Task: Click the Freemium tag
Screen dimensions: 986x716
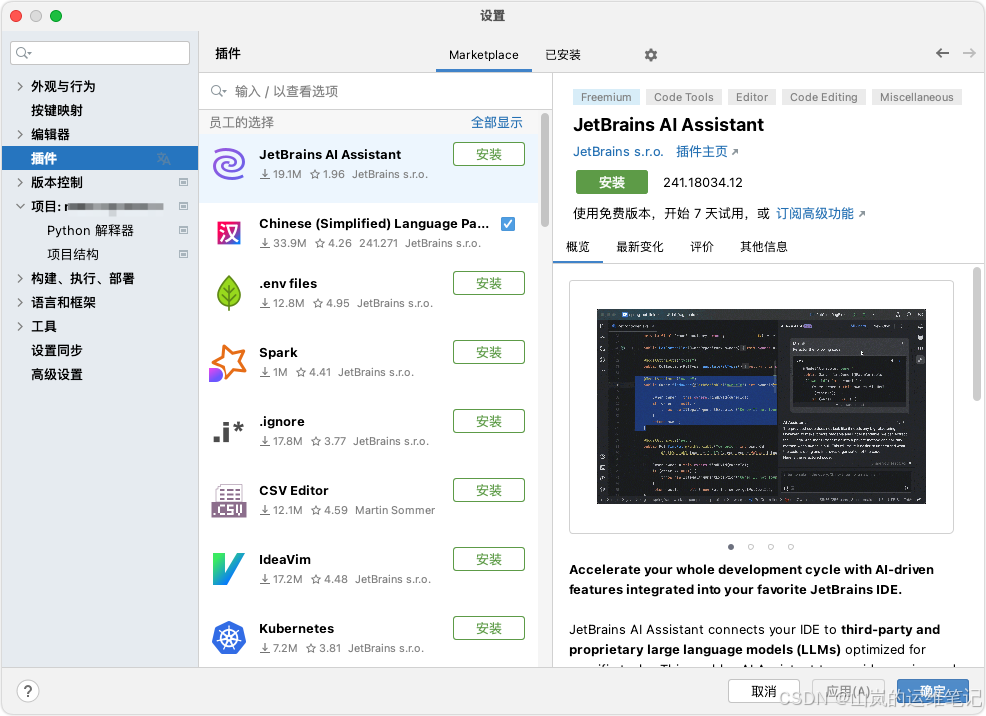Action: click(606, 97)
